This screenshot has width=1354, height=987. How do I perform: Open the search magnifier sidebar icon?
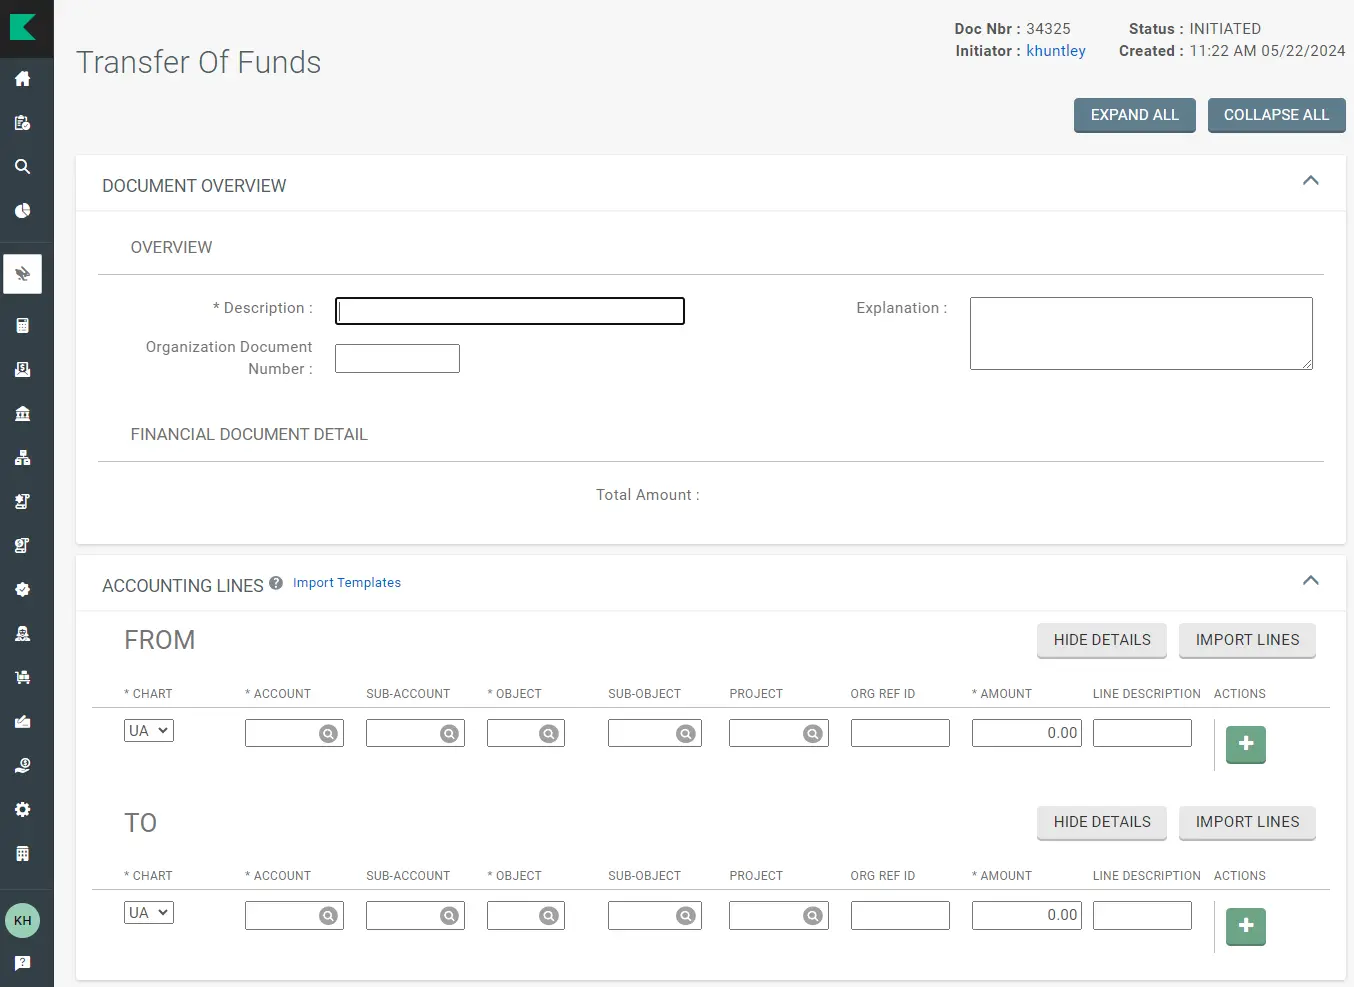pyautogui.click(x=22, y=167)
